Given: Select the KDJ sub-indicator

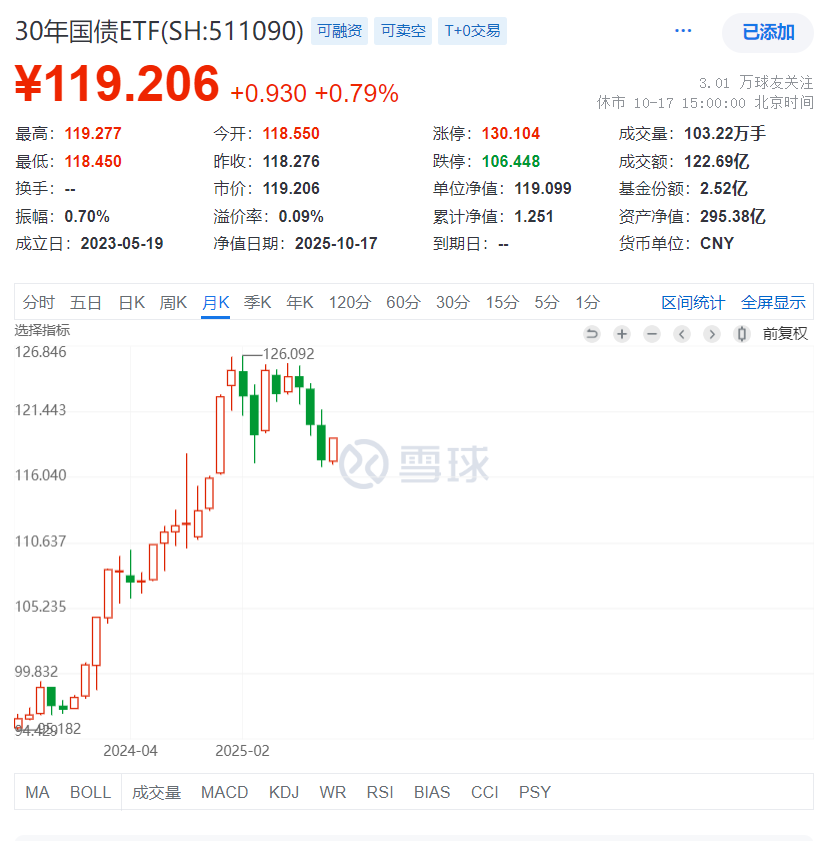Looking at the screenshot, I should tap(284, 792).
